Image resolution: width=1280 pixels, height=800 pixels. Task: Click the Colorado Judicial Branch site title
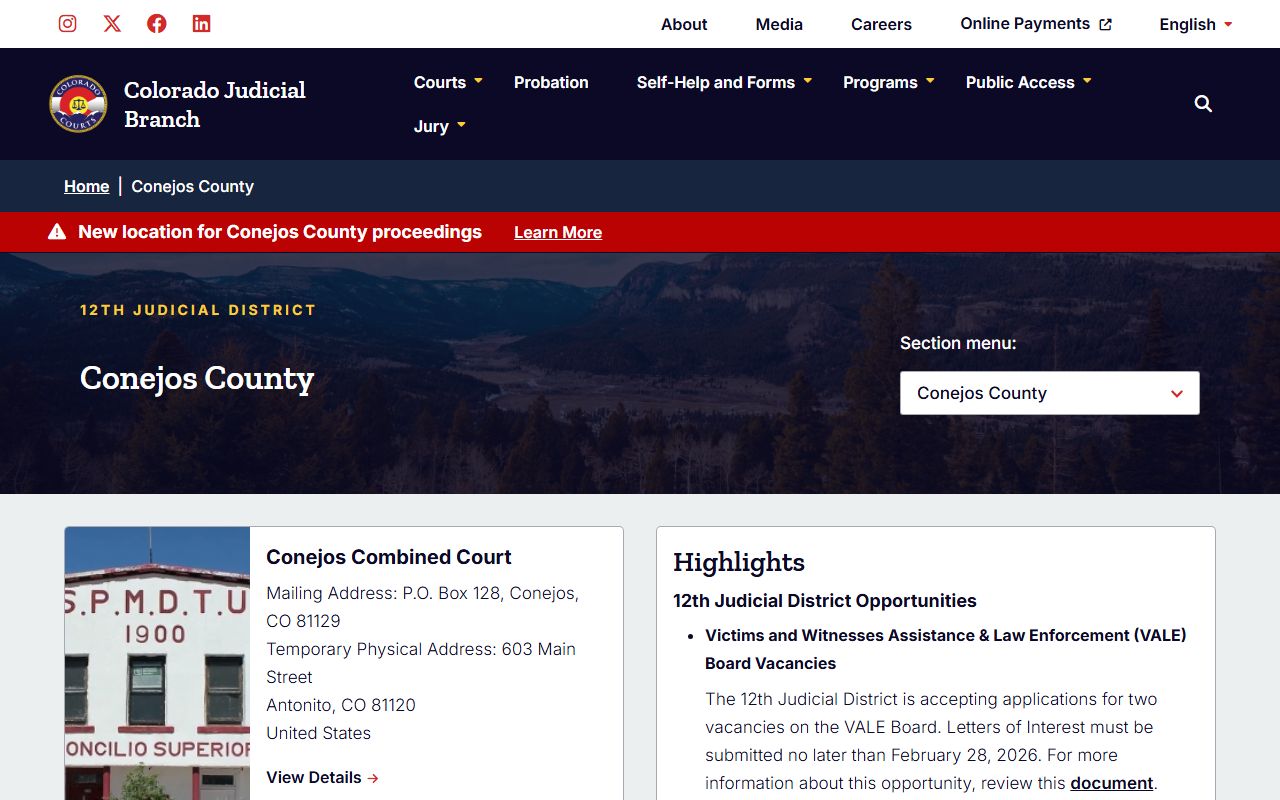coord(215,104)
